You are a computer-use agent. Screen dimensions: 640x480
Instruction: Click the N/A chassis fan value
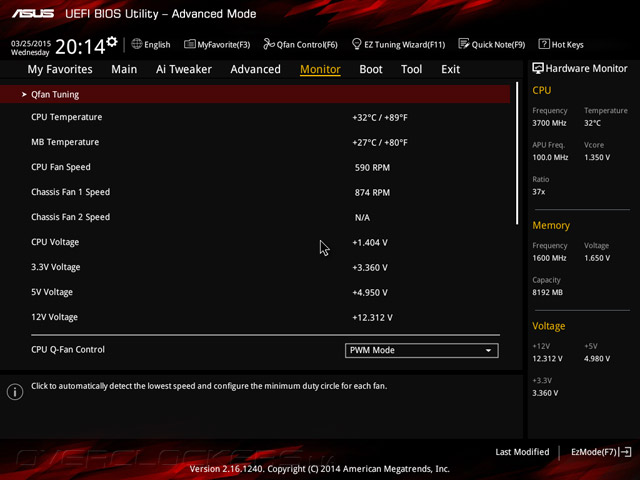point(362,218)
